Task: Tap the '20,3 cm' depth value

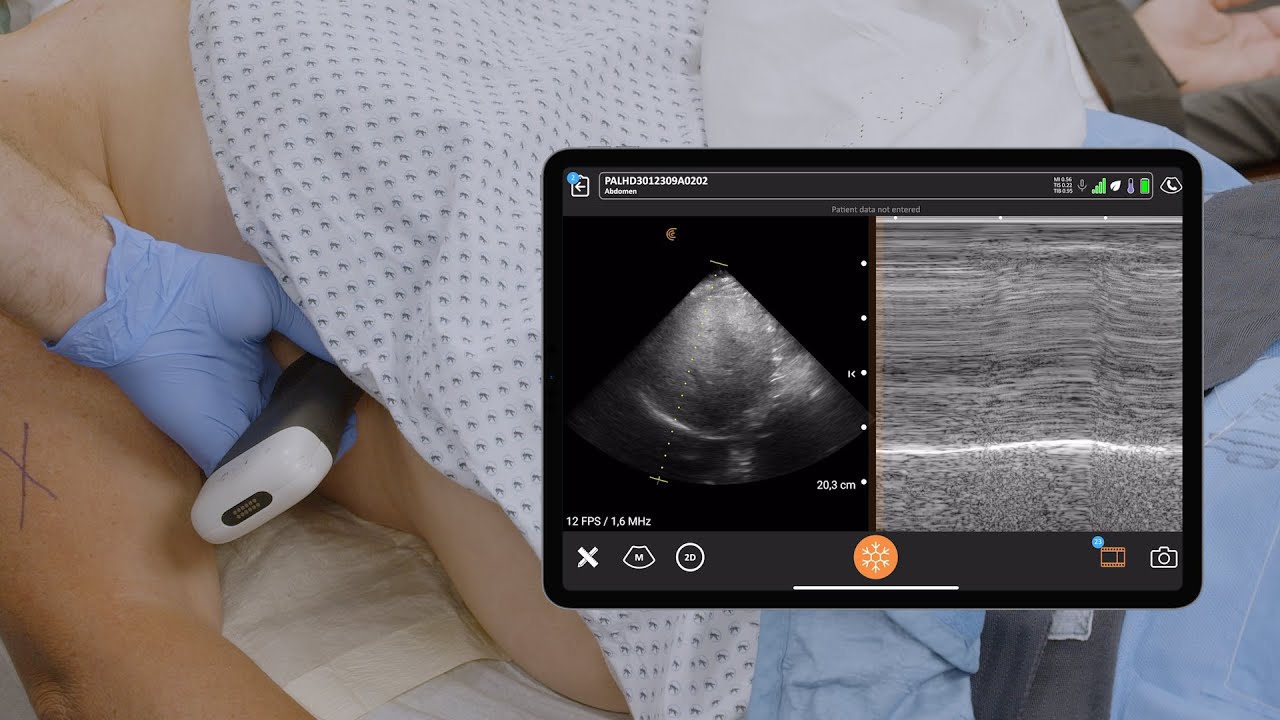Action: point(836,485)
